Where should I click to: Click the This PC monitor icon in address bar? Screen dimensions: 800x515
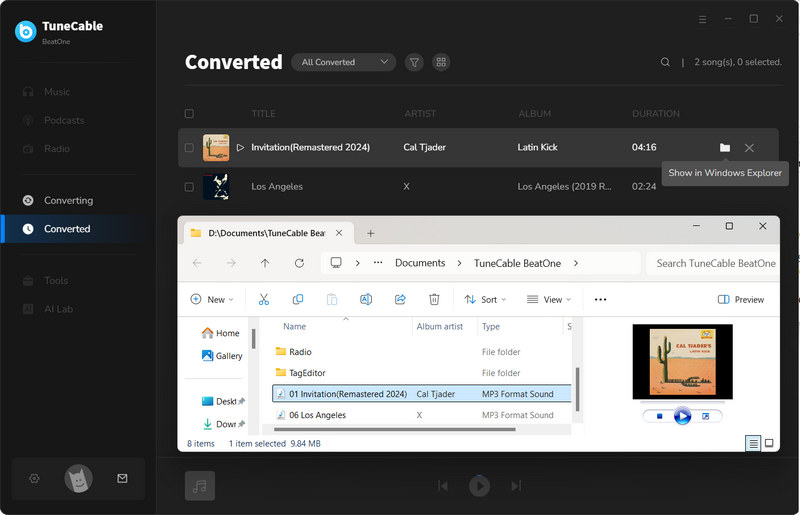click(336, 263)
